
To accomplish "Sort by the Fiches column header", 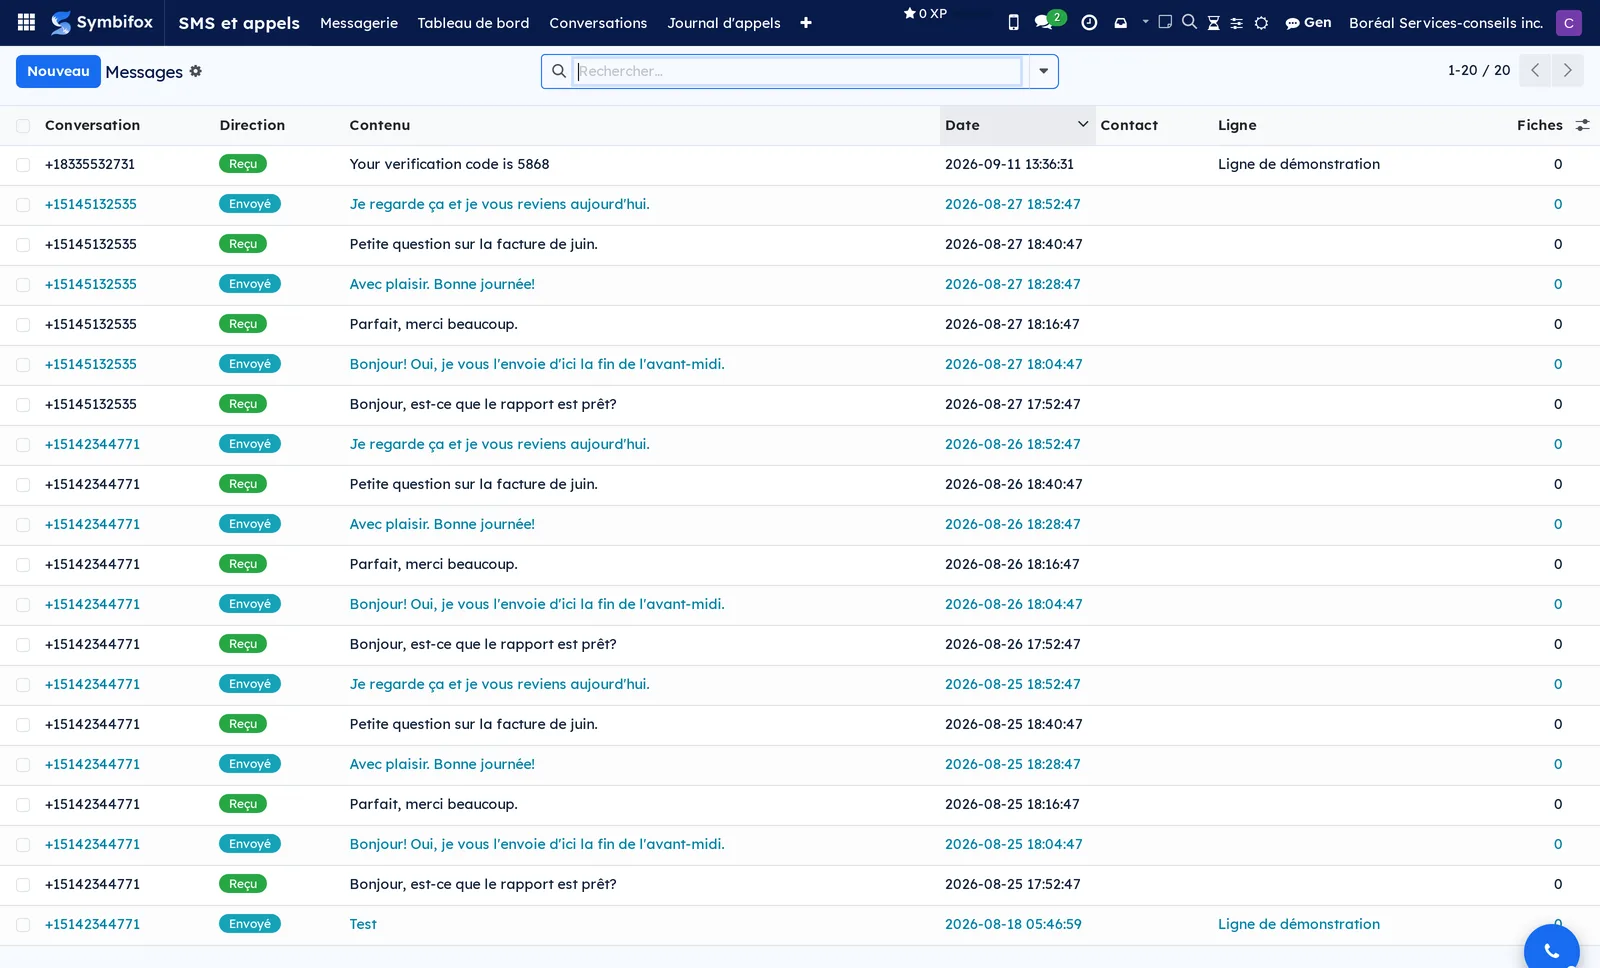I will (x=1539, y=125).
